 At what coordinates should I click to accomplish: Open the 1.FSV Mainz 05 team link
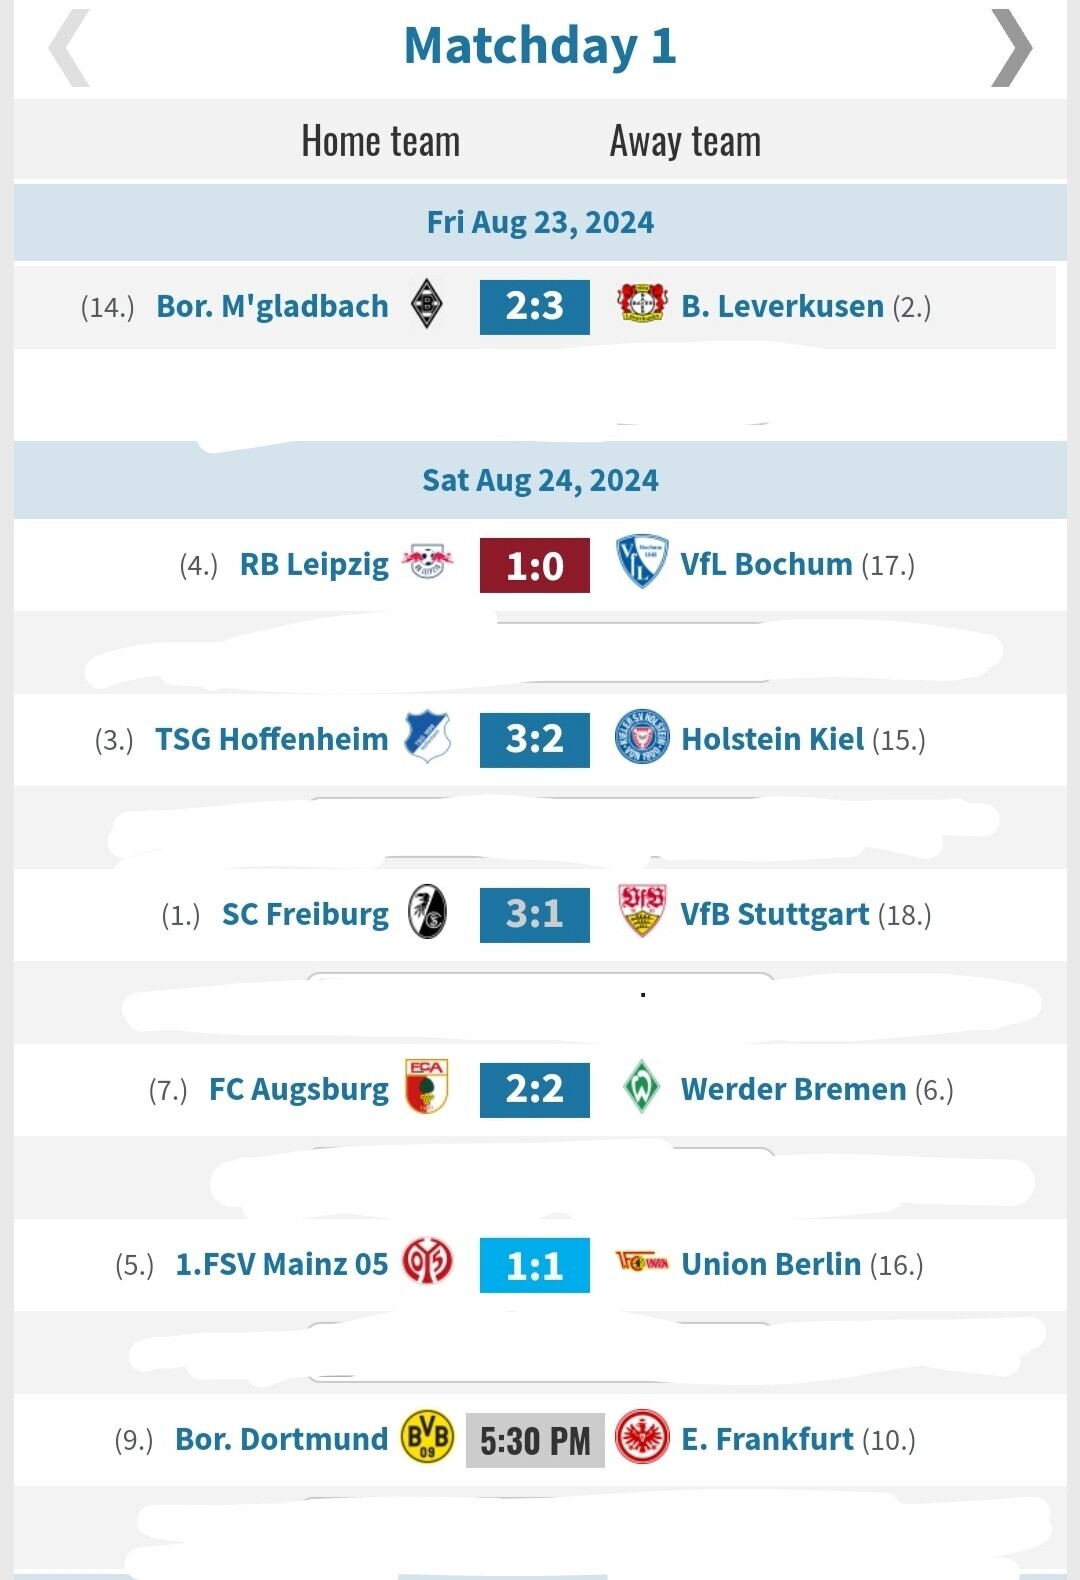click(x=281, y=1264)
